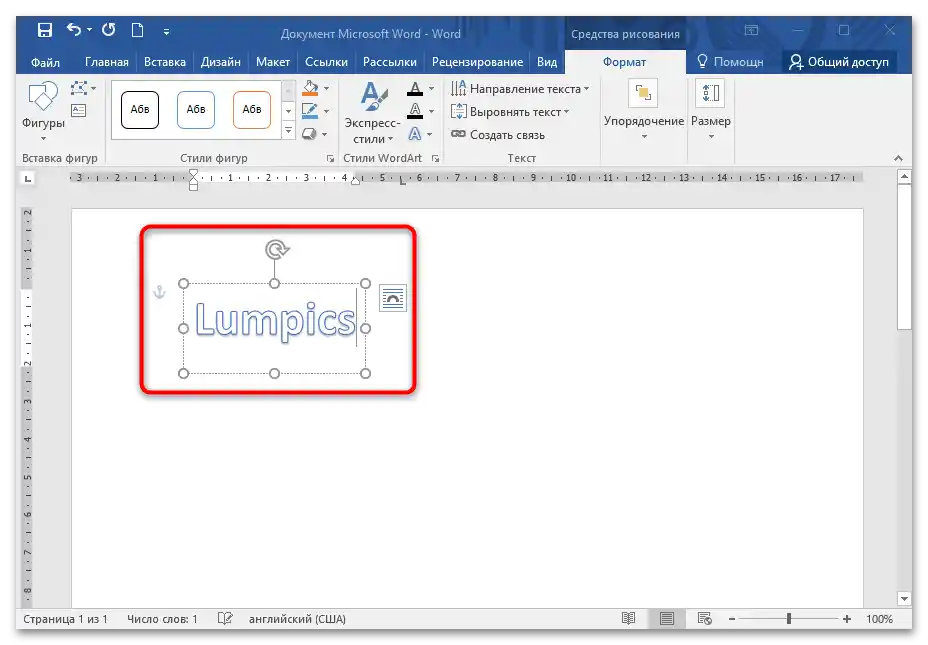Move down one row of shape styles

tap(288, 111)
